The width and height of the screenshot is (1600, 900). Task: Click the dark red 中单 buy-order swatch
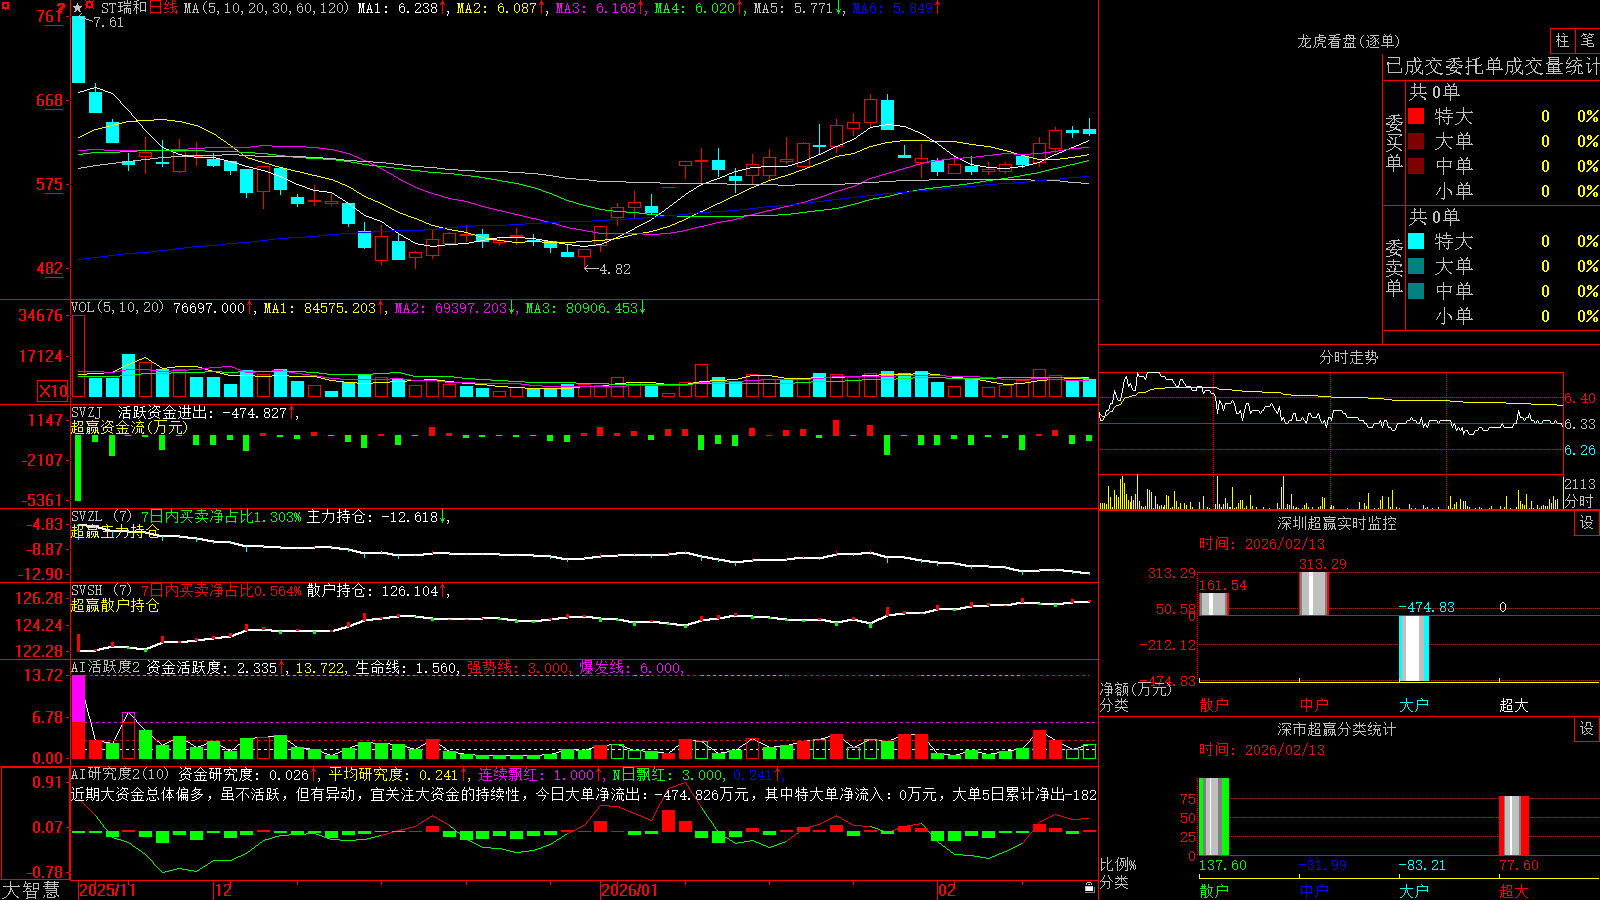tap(1416, 166)
